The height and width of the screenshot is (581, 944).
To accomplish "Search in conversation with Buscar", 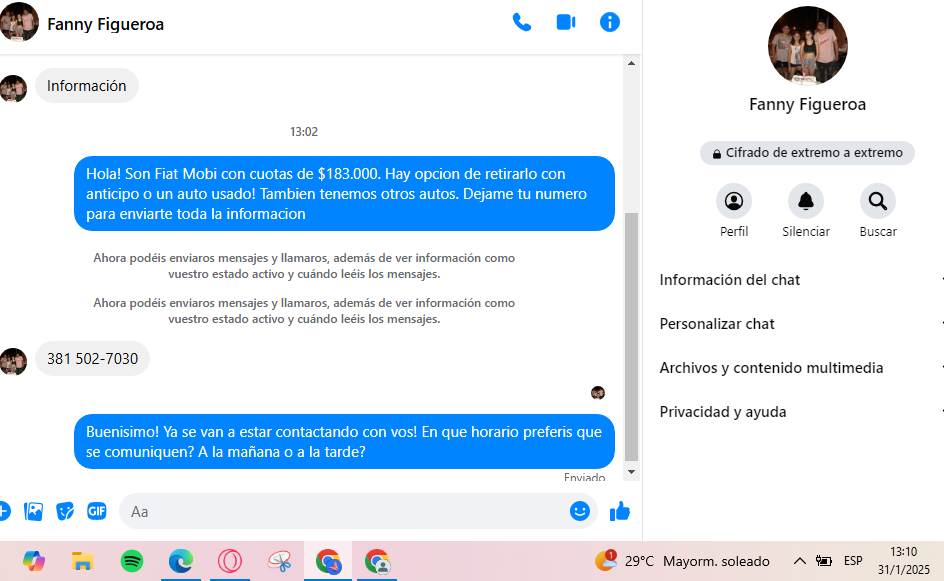I will (x=877, y=202).
